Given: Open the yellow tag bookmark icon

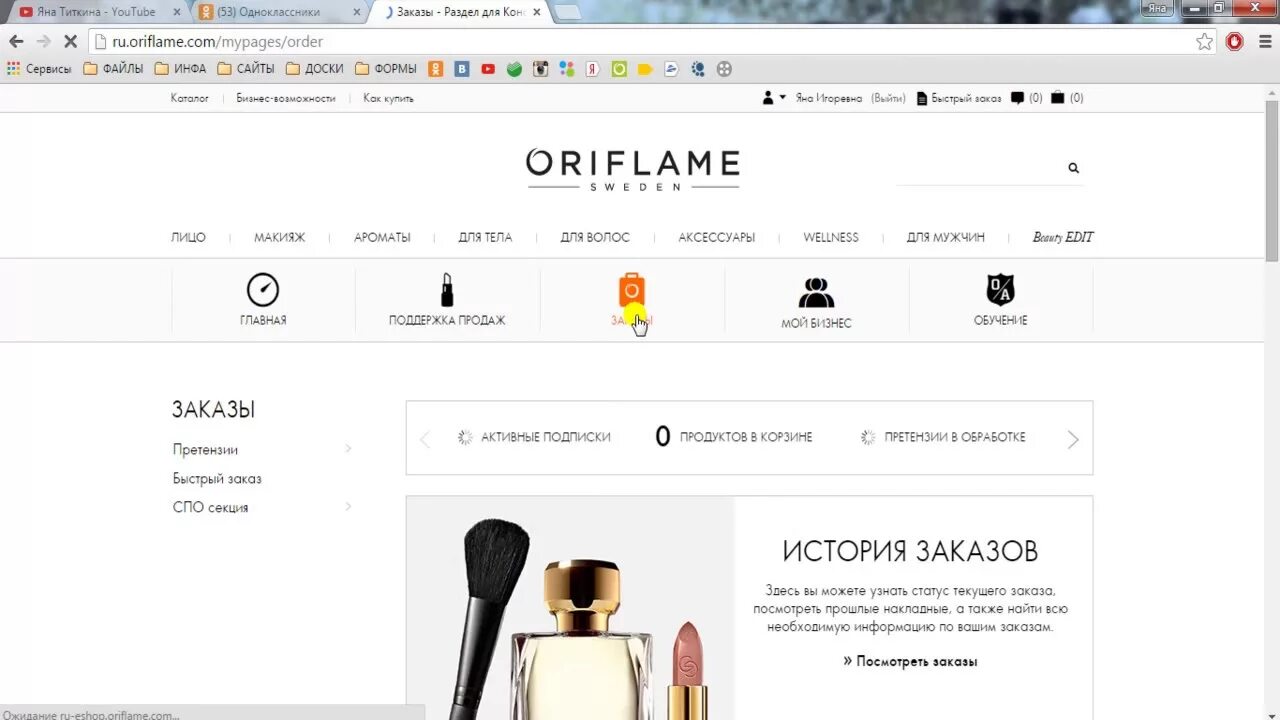Looking at the screenshot, I should click(645, 69).
